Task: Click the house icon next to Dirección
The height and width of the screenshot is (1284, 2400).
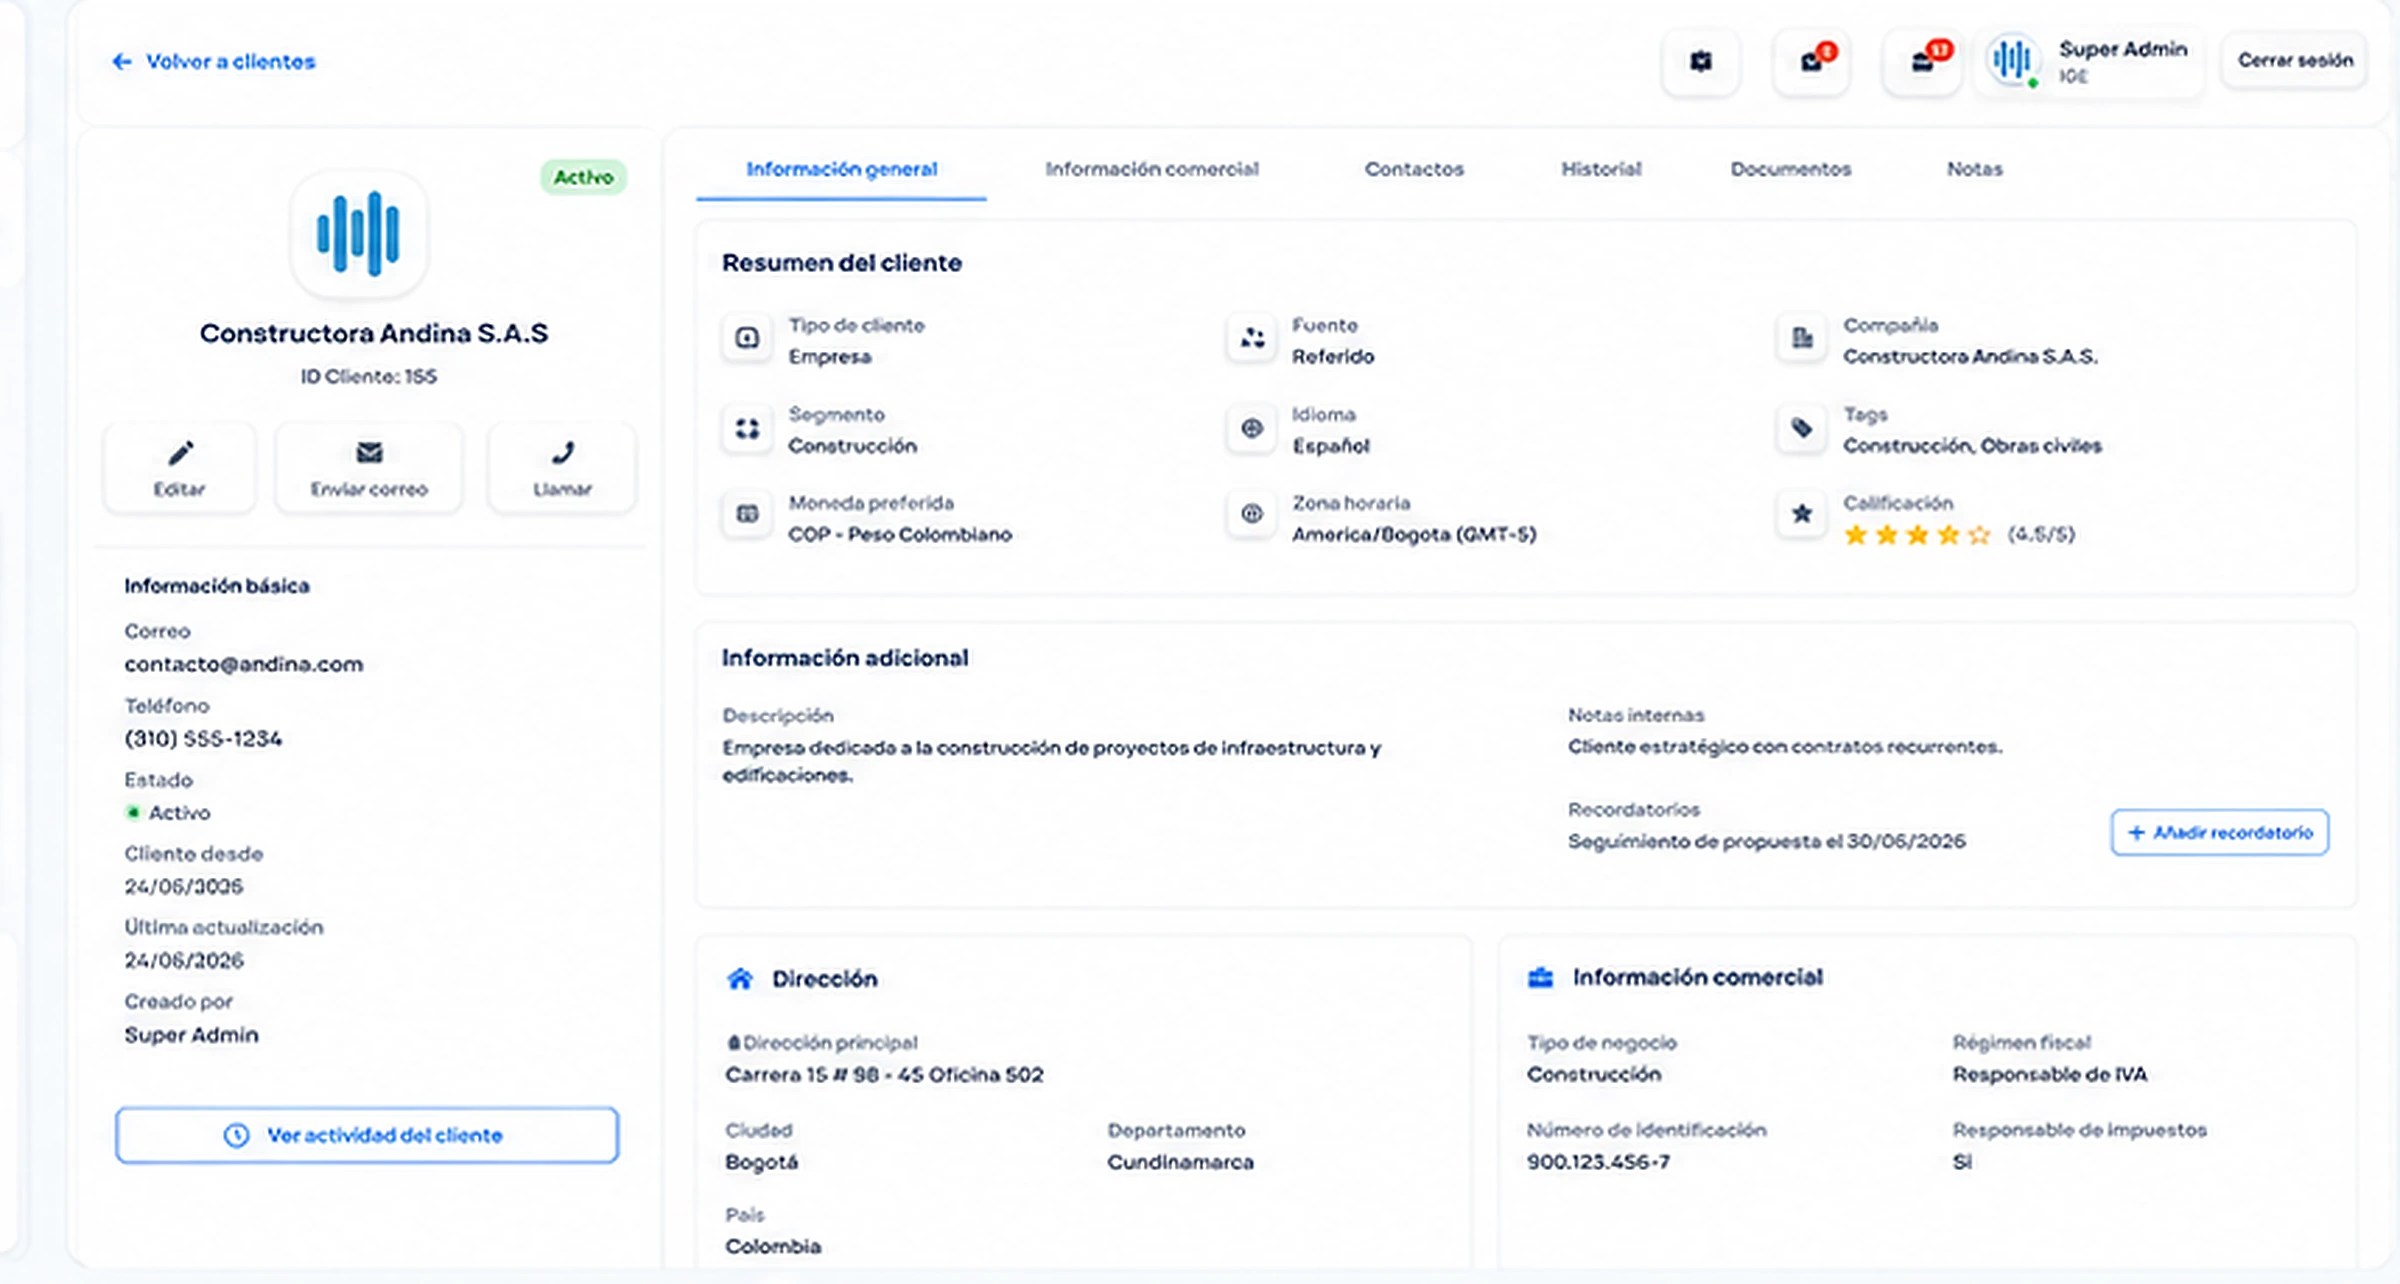Action: (740, 978)
